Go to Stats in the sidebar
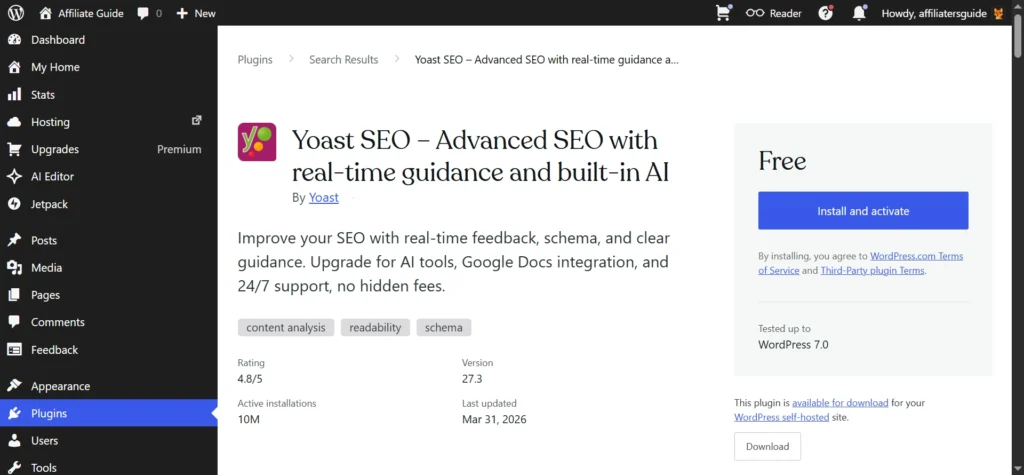The width and height of the screenshot is (1024, 475). [43, 95]
